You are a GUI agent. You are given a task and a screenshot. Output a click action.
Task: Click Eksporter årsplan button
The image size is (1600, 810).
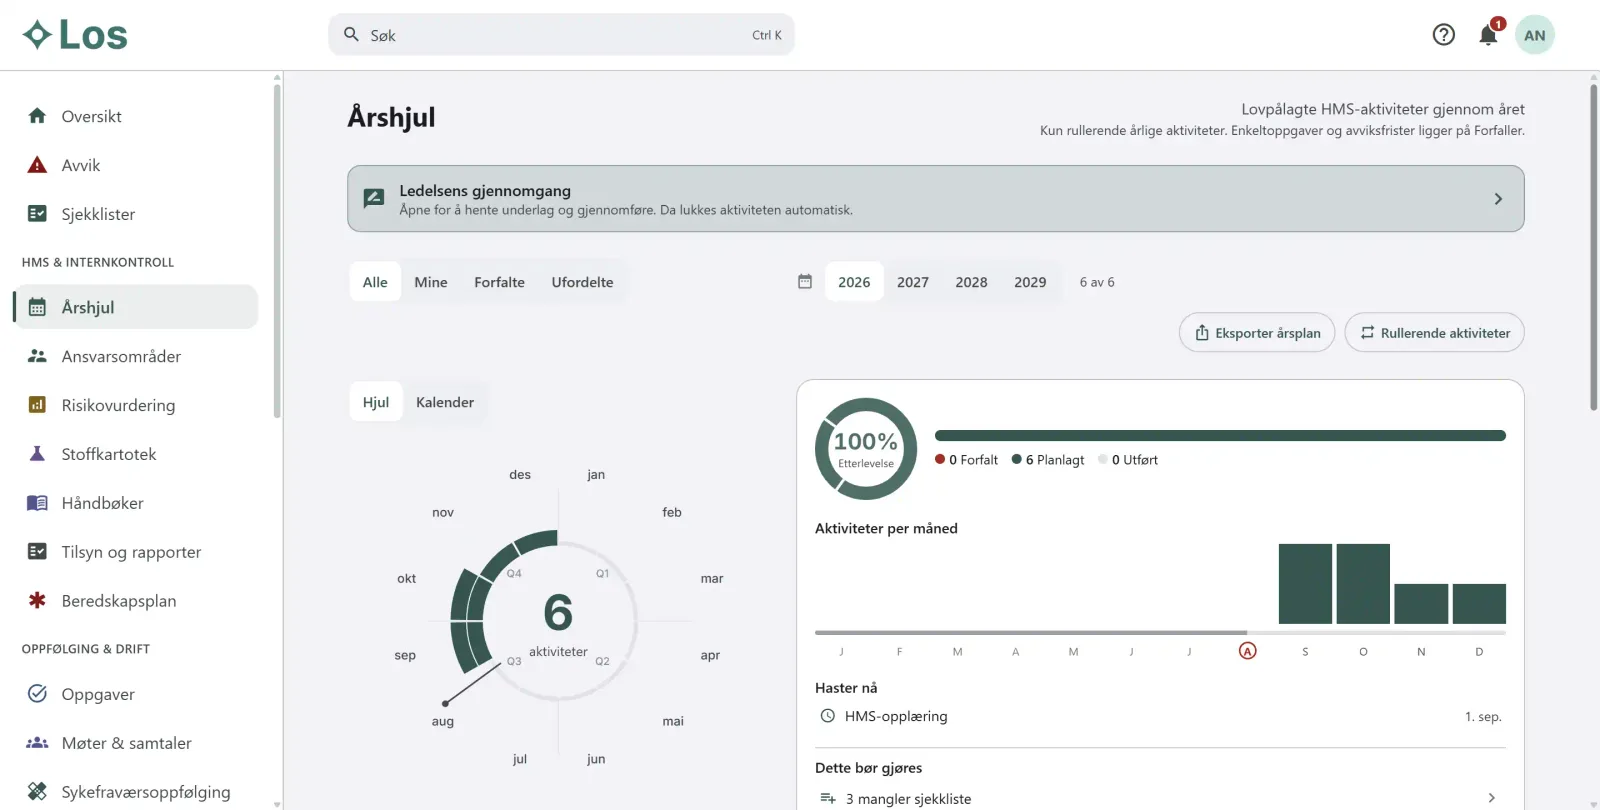pyautogui.click(x=1257, y=333)
